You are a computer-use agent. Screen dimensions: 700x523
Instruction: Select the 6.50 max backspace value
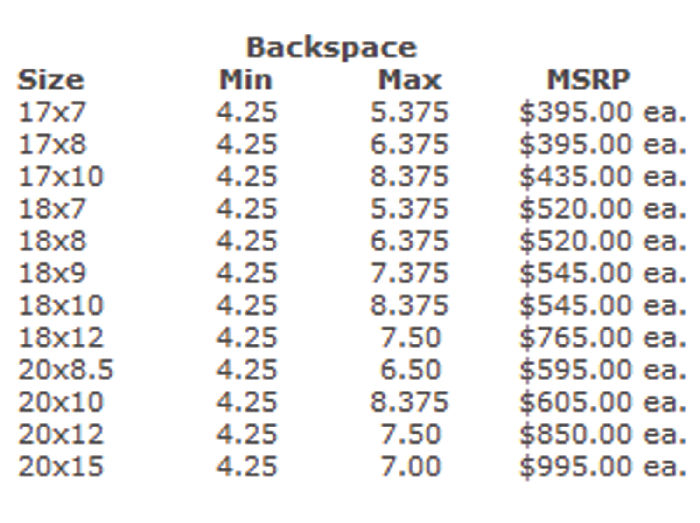pos(410,370)
